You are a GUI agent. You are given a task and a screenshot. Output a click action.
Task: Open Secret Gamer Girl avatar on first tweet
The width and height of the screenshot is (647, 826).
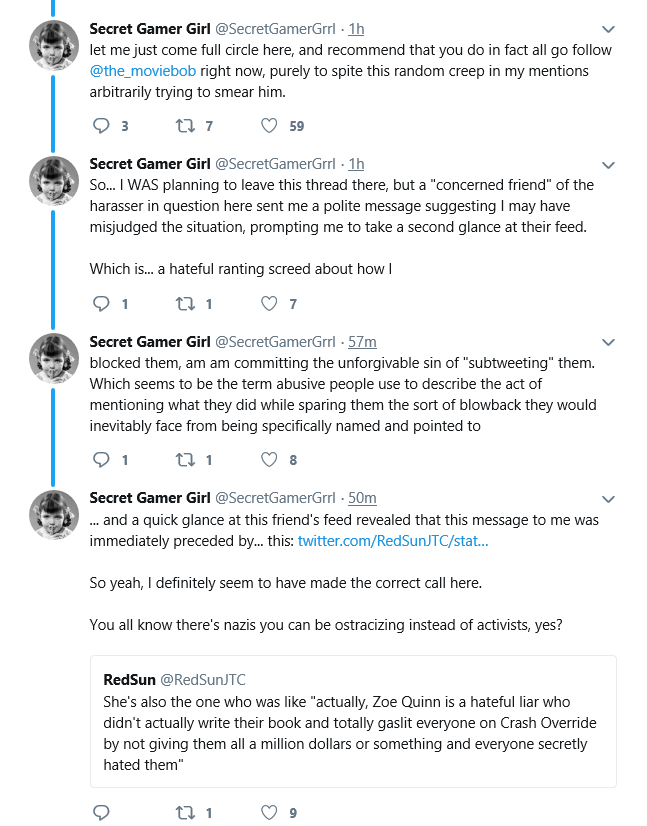54,45
